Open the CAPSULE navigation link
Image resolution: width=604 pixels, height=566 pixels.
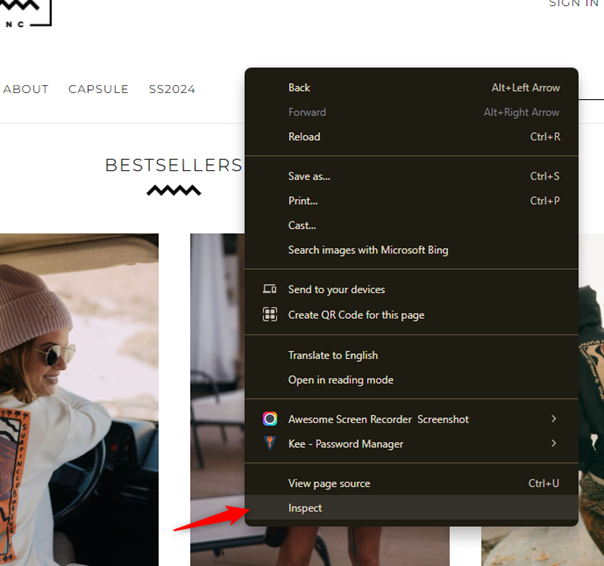98,89
